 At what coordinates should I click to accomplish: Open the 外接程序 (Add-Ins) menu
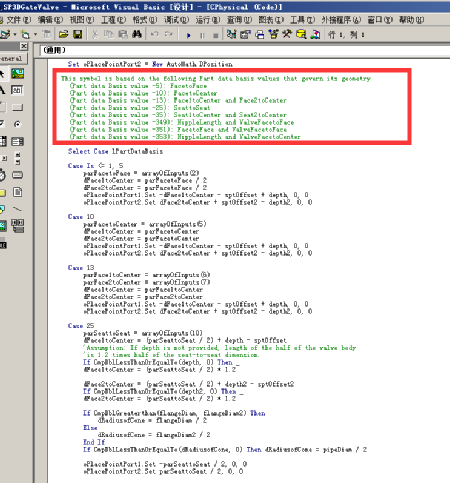pos(341,20)
